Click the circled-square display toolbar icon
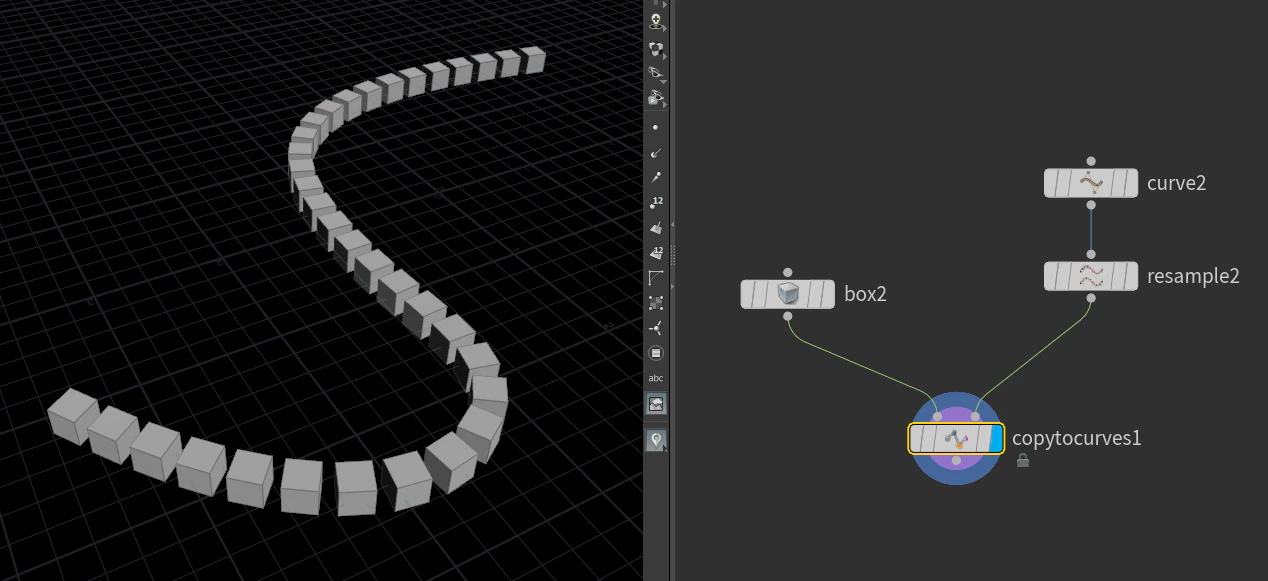Viewport: 1268px width, 581px height. click(x=656, y=353)
